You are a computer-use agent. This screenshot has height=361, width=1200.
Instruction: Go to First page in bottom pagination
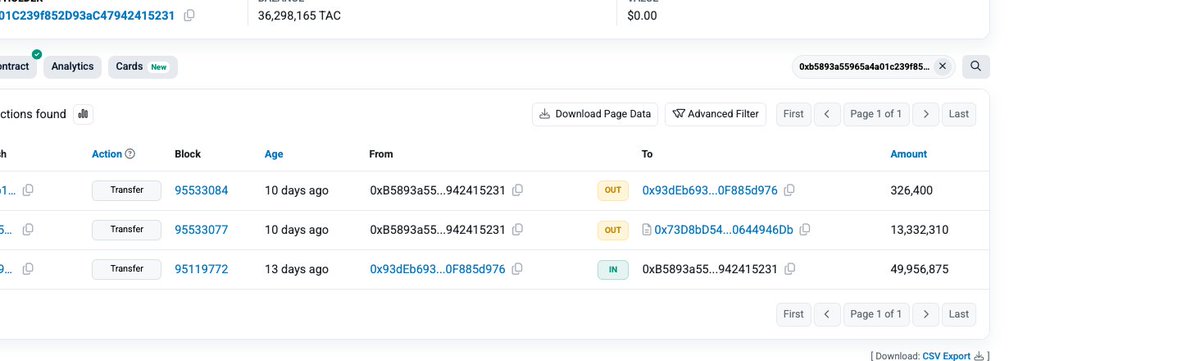point(793,314)
